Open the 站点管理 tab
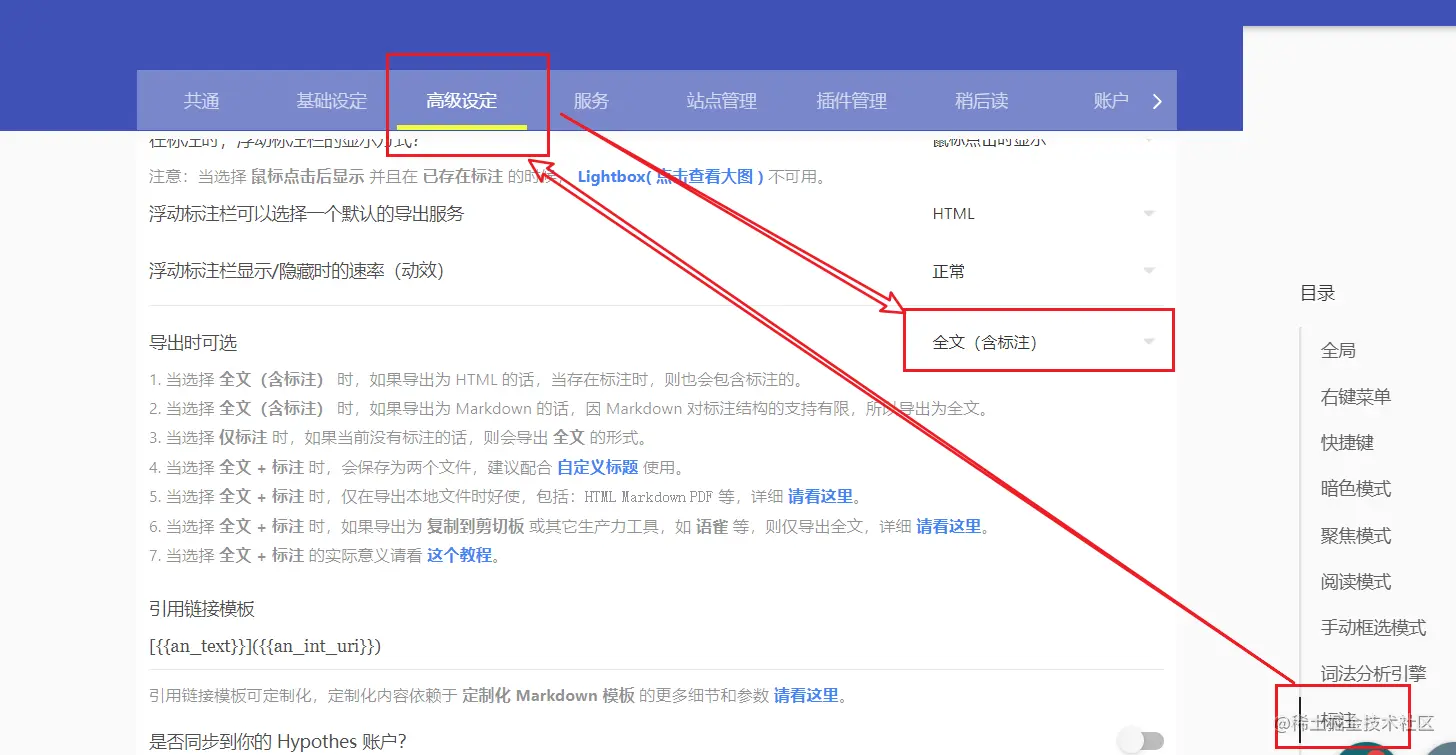The height and width of the screenshot is (755, 1456). coord(722,100)
